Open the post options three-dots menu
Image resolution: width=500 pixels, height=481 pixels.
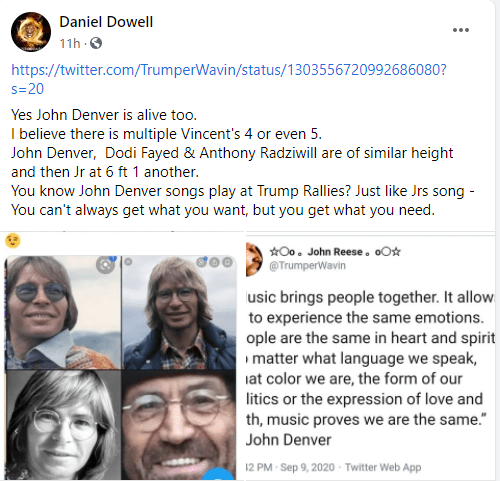coord(461,30)
